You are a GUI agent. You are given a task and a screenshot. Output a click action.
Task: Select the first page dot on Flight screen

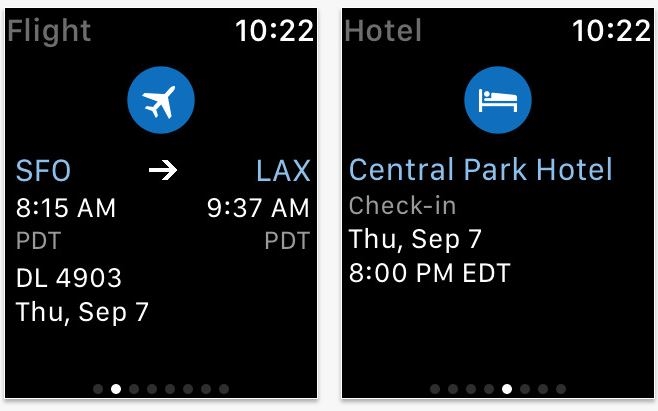click(98, 389)
